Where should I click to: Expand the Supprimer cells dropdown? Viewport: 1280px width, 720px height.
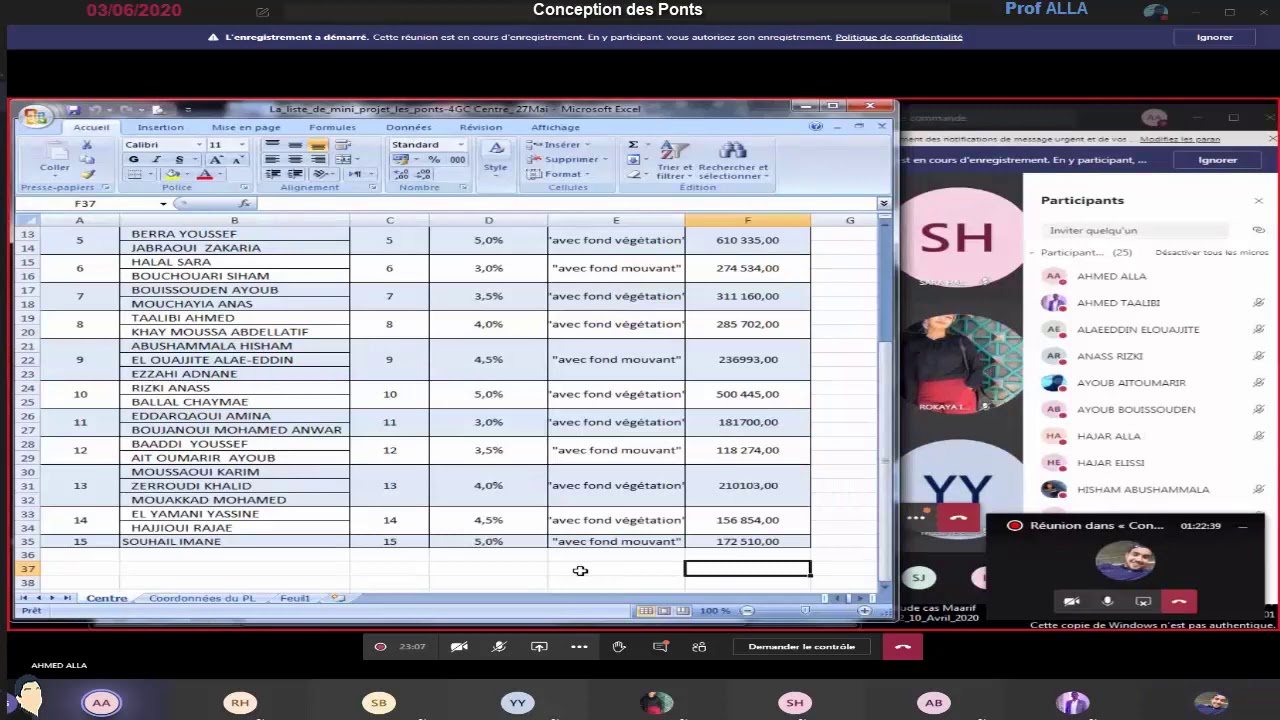click(606, 160)
